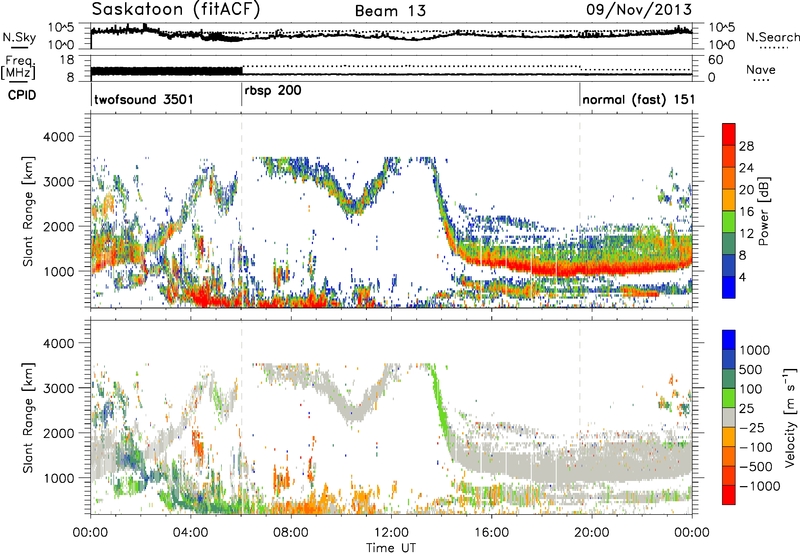The height and width of the screenshot is (554, 800).
Task: Click the "twofsound 3501" control program label
Action: coord(144,99)
